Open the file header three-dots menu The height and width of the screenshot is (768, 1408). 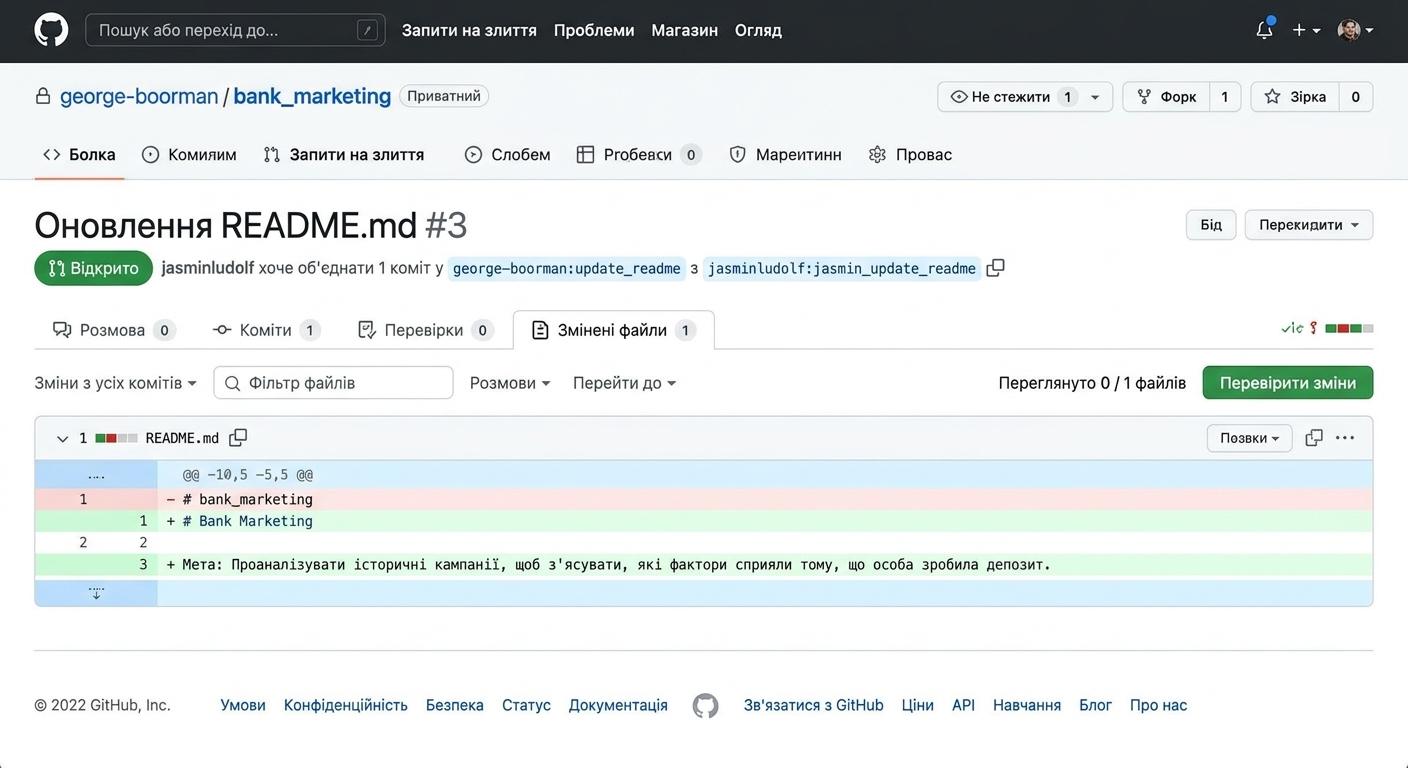[1345, 438]
